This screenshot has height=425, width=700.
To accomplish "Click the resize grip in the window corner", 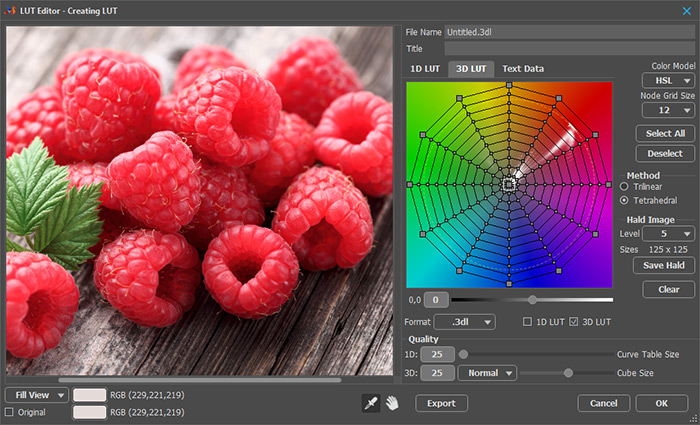I will [693, 419].
